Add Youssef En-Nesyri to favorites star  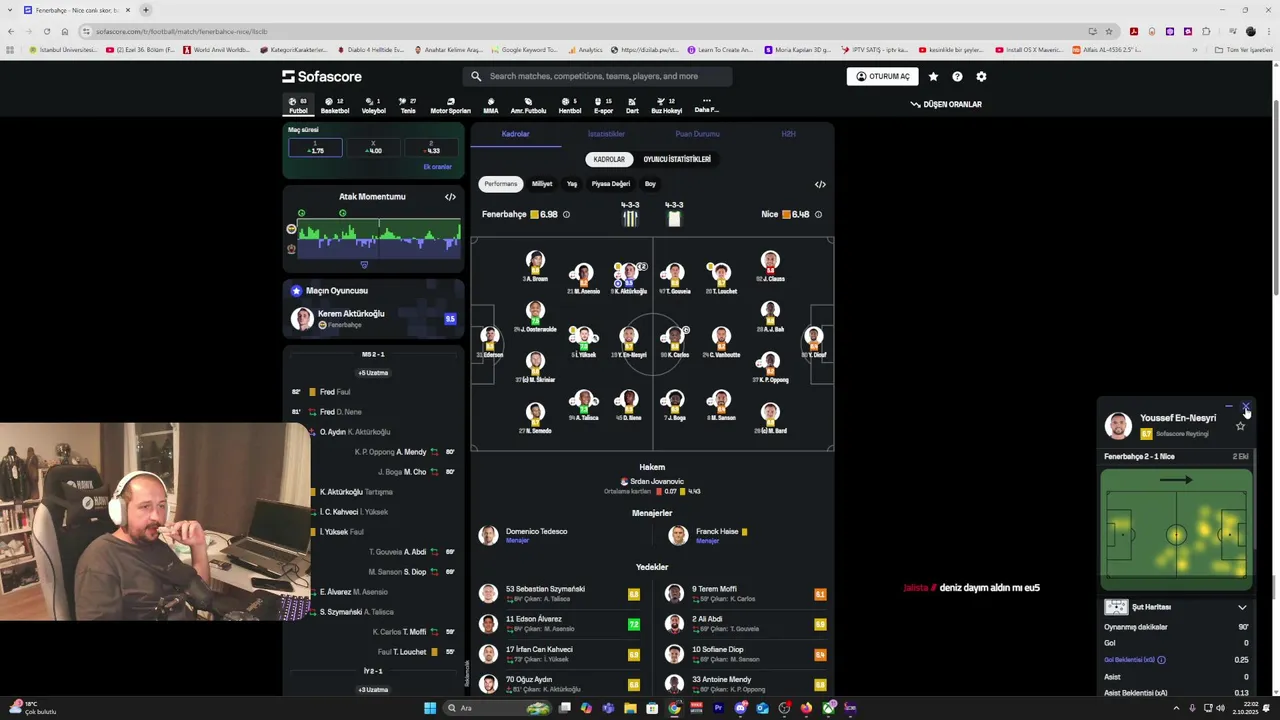click(1240, 426)
